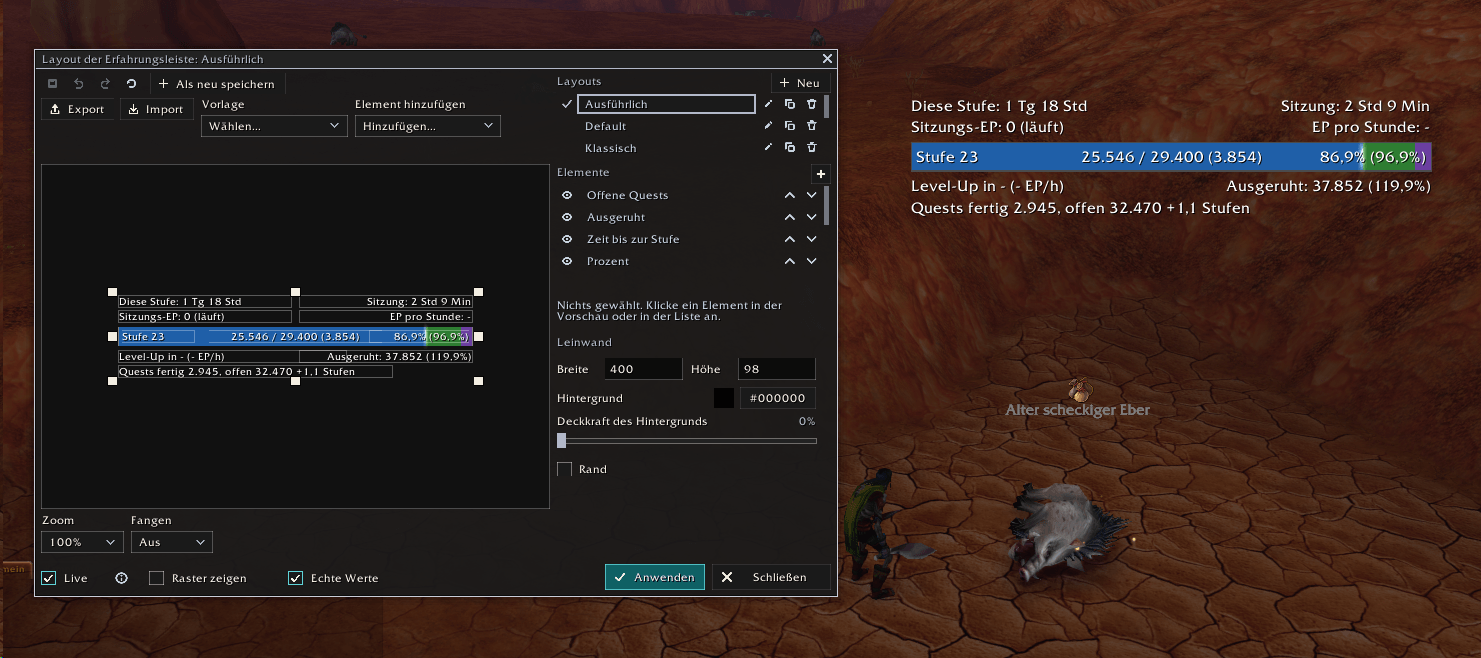Select the Stufe 23 bar in the preview
1481x658 pixels.
(x=295, y=337)
